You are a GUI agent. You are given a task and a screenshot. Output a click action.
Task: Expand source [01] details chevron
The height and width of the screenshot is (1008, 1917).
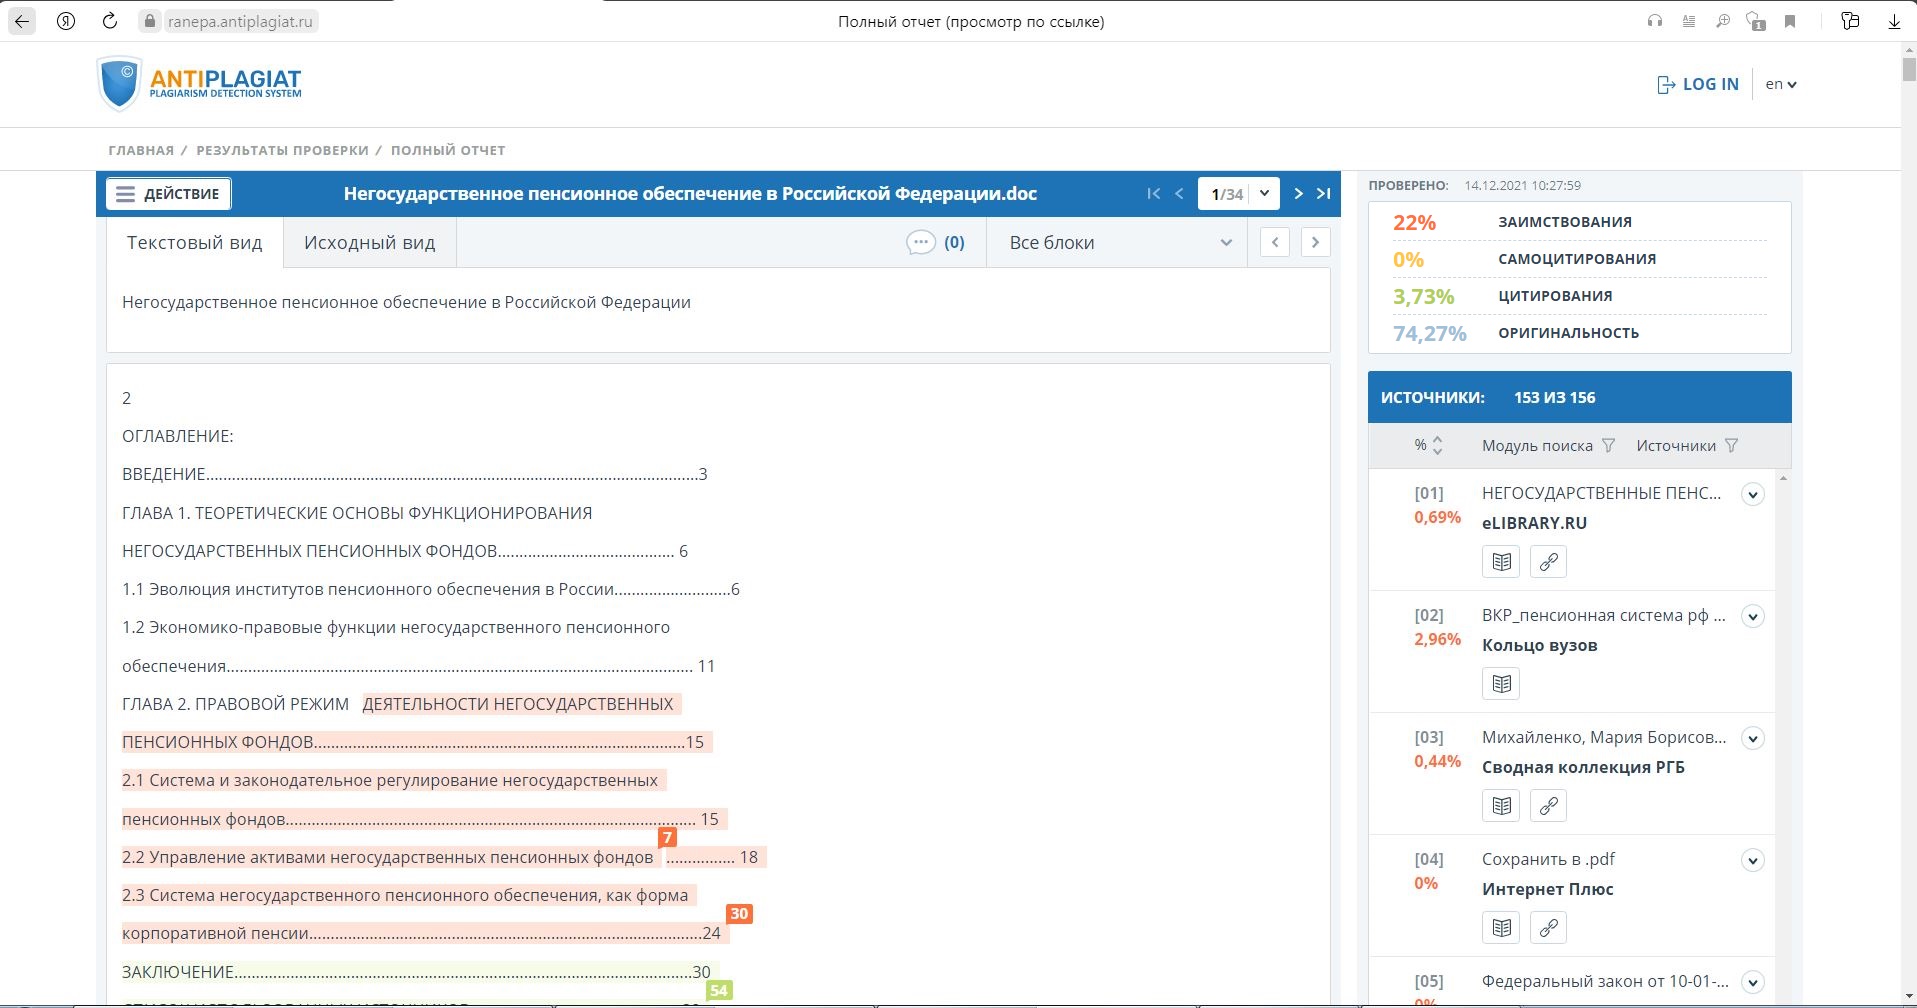click(x=1752, y=495)
